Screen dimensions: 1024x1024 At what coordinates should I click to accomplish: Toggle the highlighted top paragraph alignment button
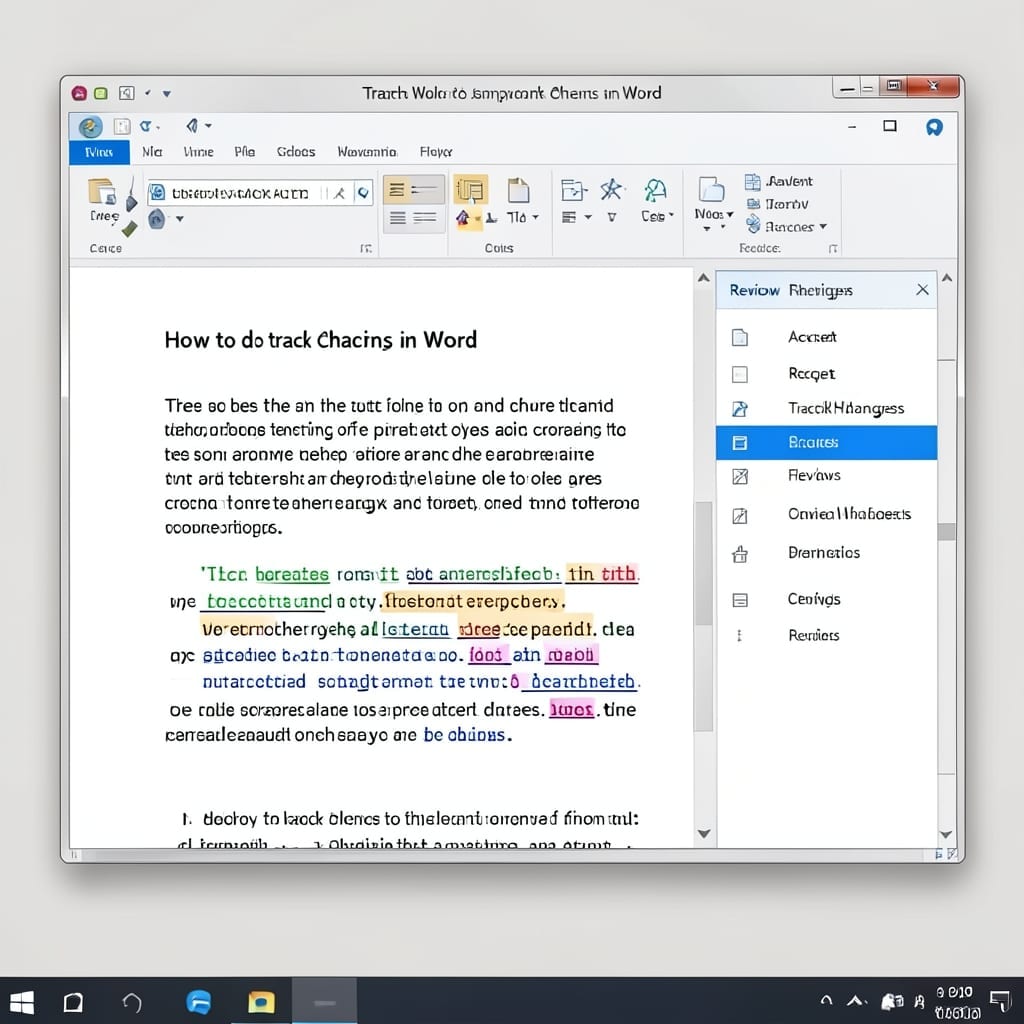coord(413,190)
